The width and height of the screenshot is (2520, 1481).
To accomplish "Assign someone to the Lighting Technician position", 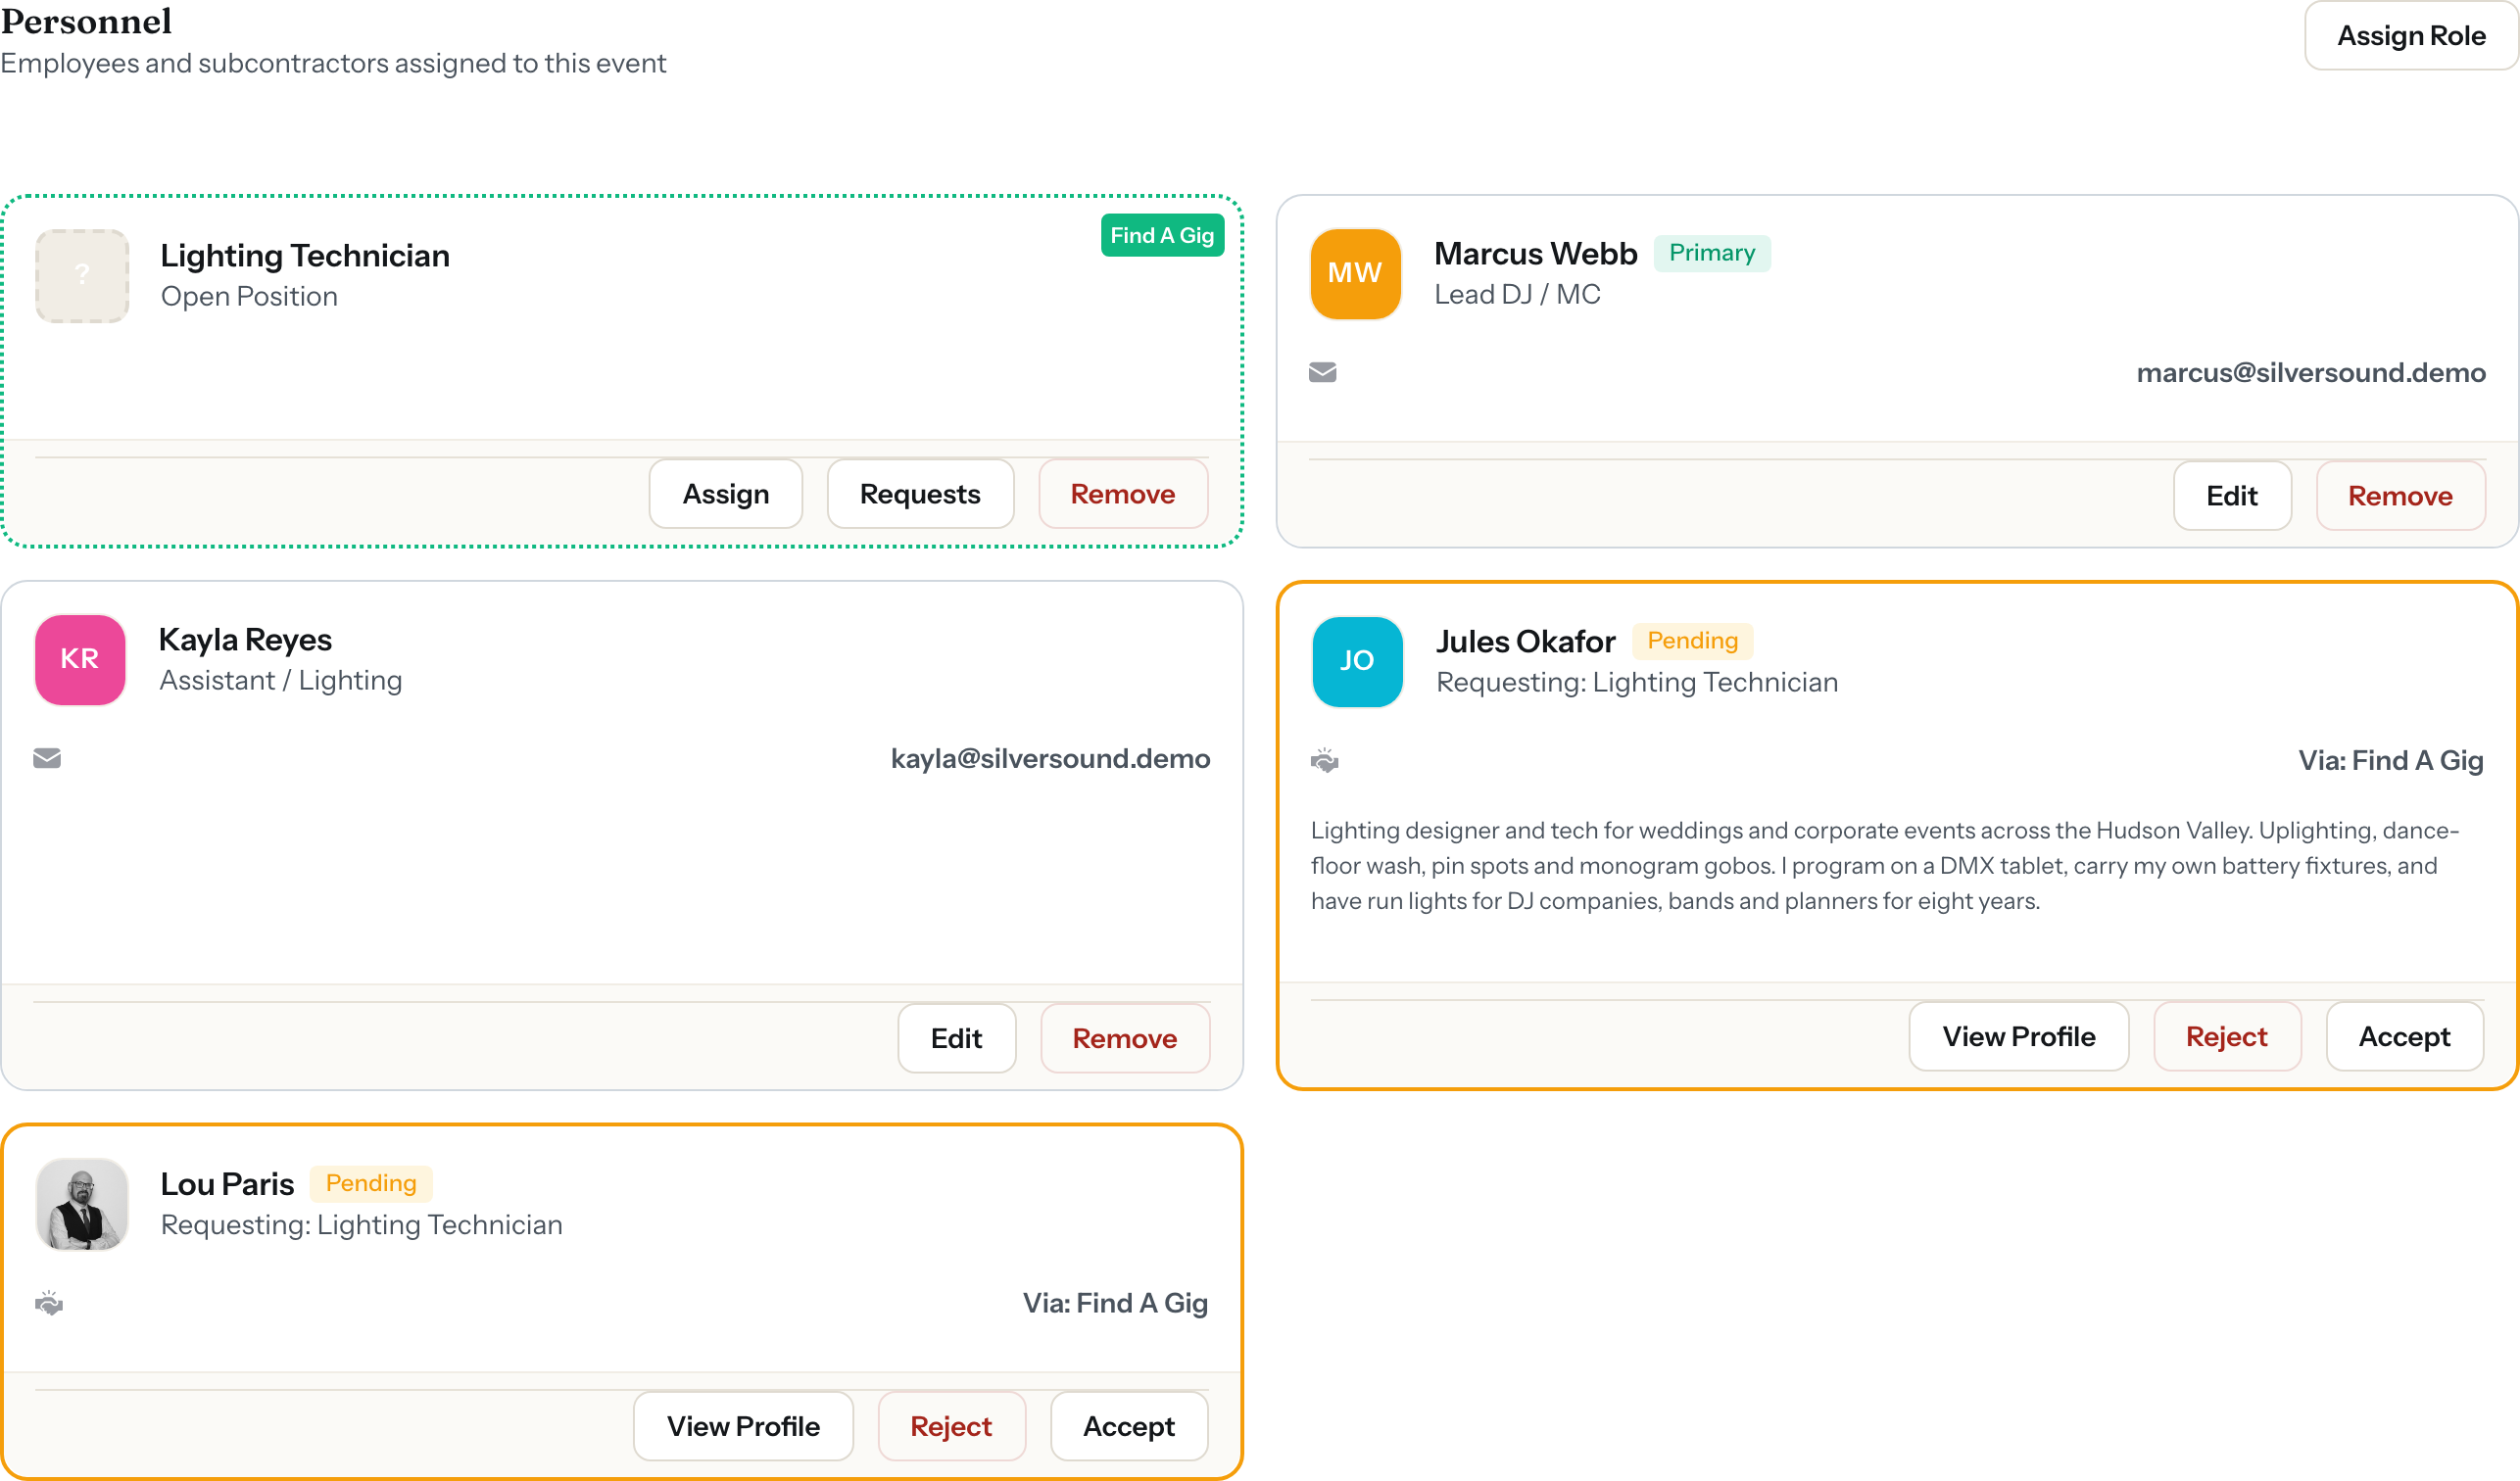I will [726, 494].
